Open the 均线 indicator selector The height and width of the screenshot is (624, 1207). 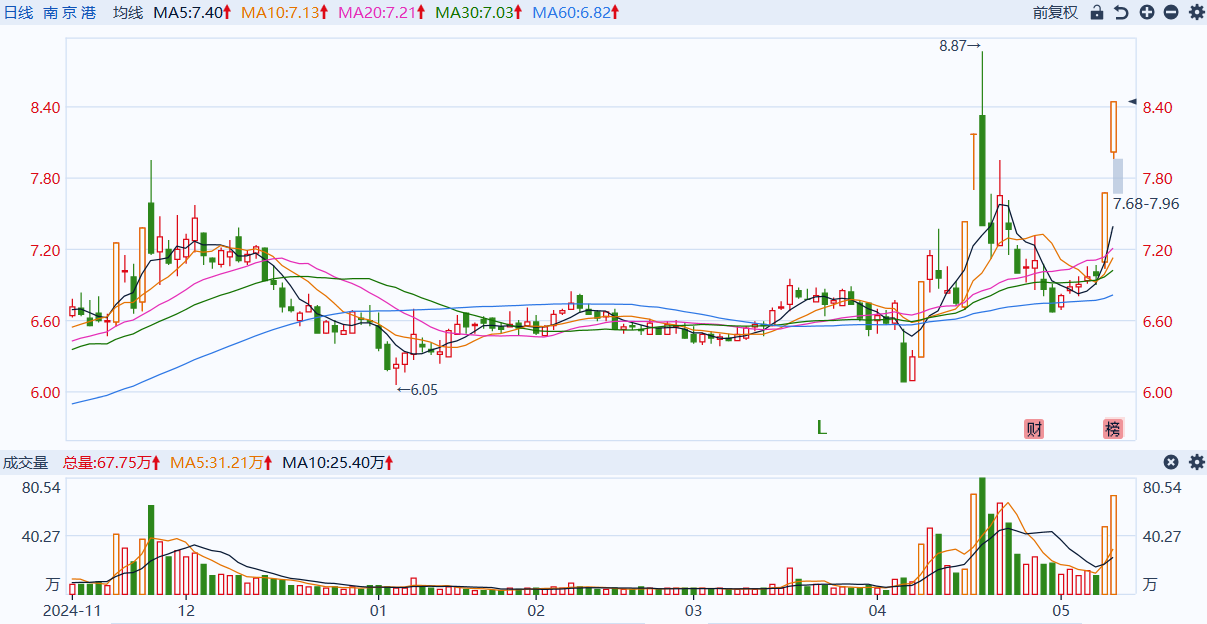(x=127, y=13)
